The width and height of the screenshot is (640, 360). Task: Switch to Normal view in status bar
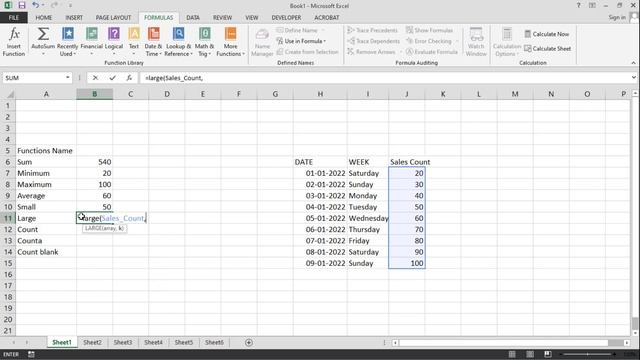[512, 354]
